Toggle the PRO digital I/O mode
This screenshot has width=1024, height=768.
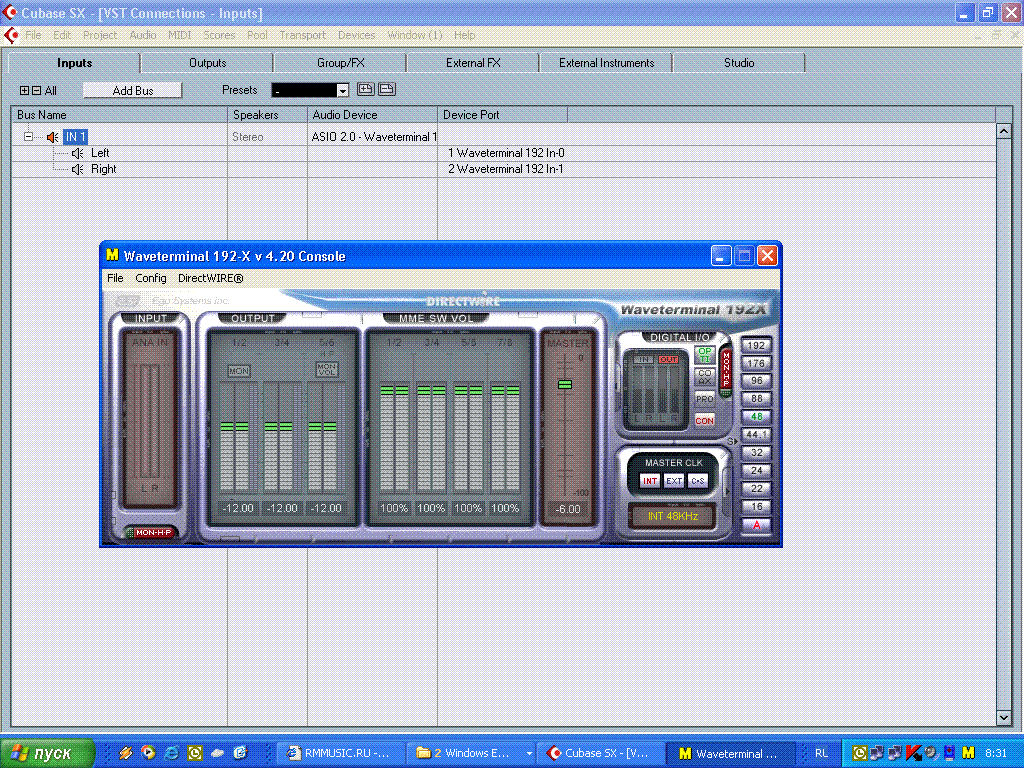pyautogui.click(x=705, y=398)
